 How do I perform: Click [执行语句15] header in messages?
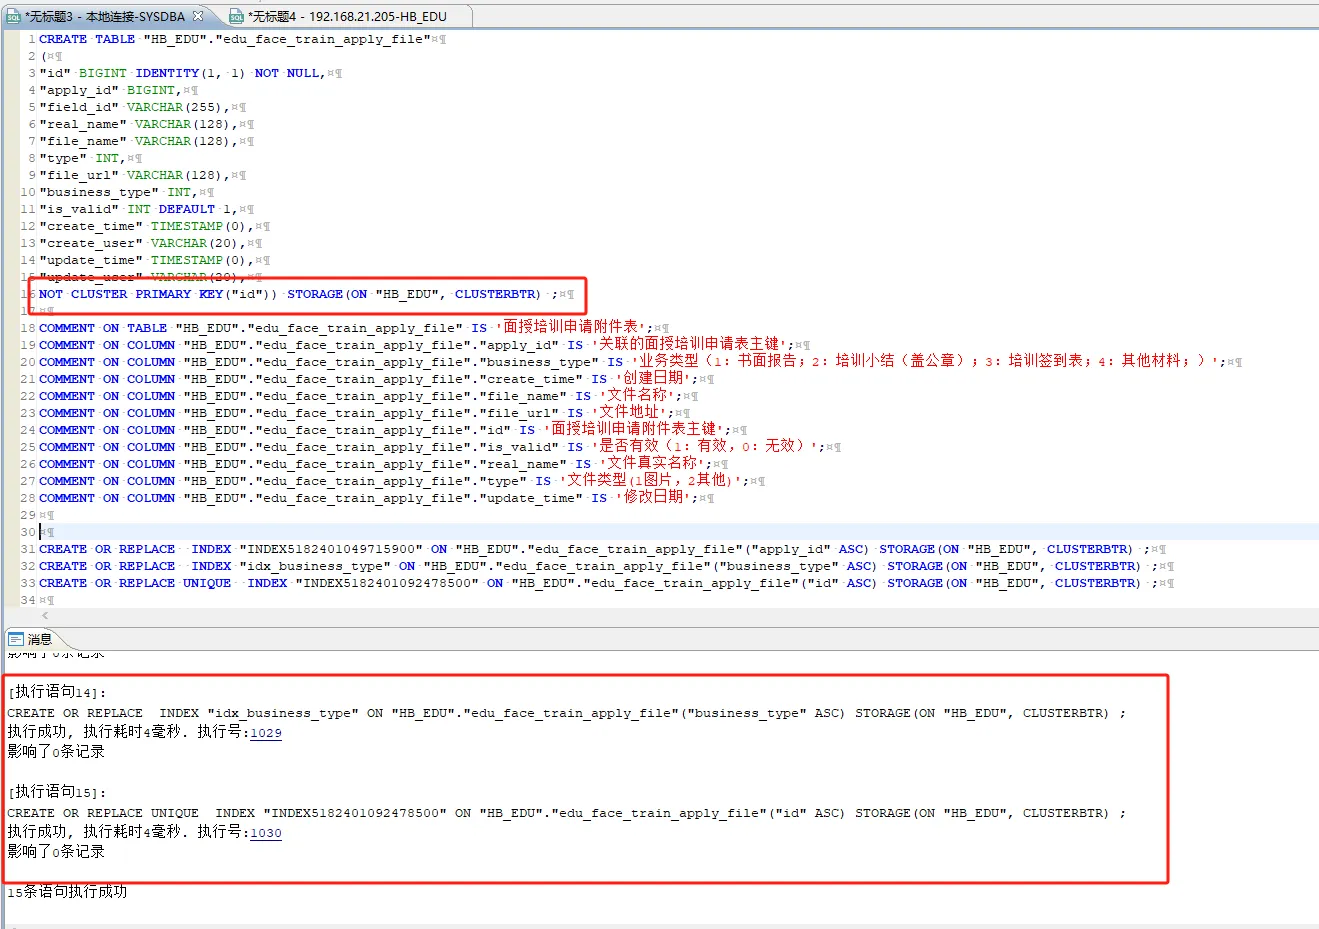point(57,792)
